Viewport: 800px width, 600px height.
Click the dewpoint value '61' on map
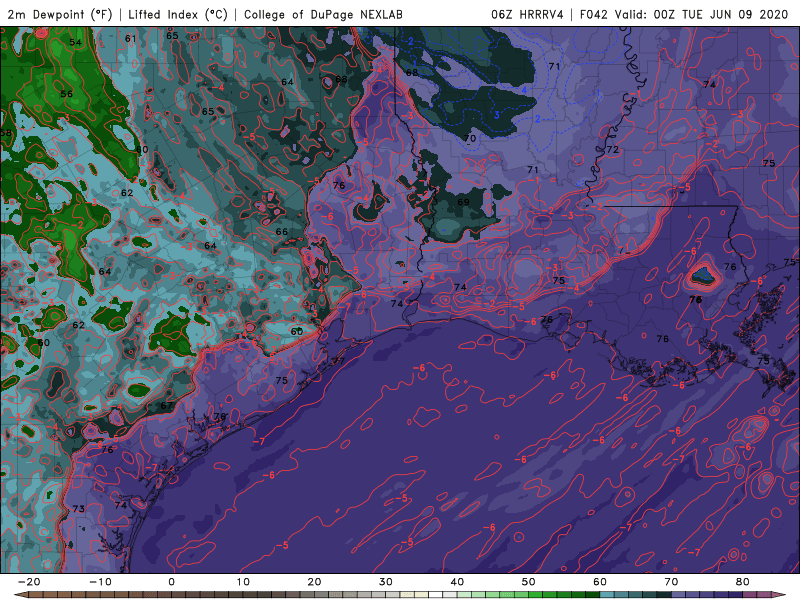pos(131,38)
